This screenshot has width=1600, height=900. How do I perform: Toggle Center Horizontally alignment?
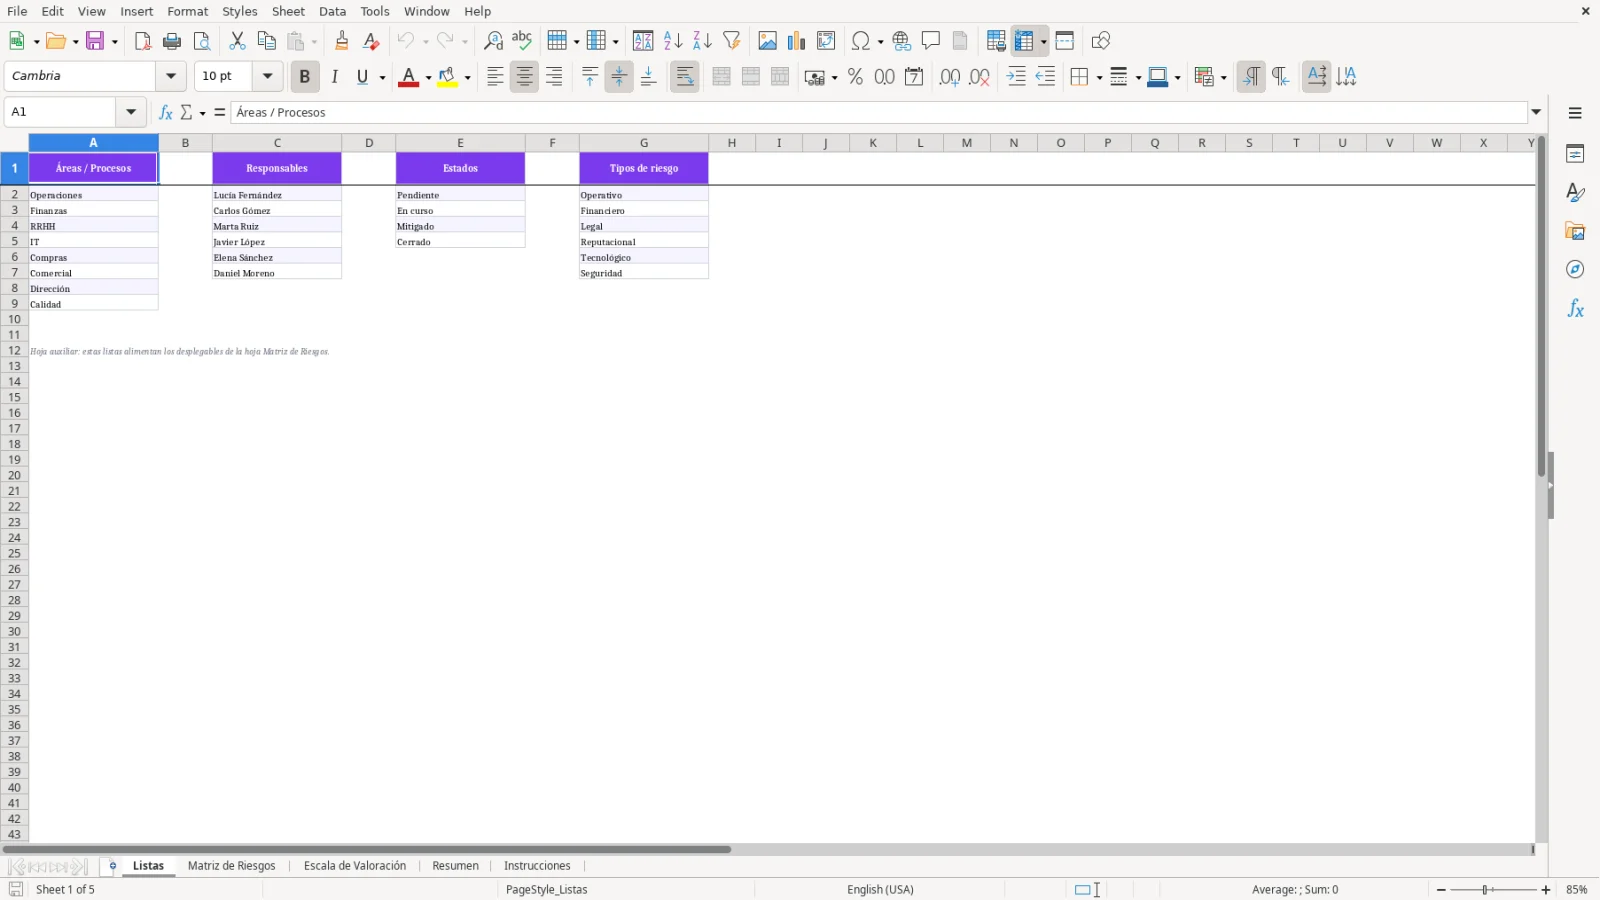click(x=524, y=77)
